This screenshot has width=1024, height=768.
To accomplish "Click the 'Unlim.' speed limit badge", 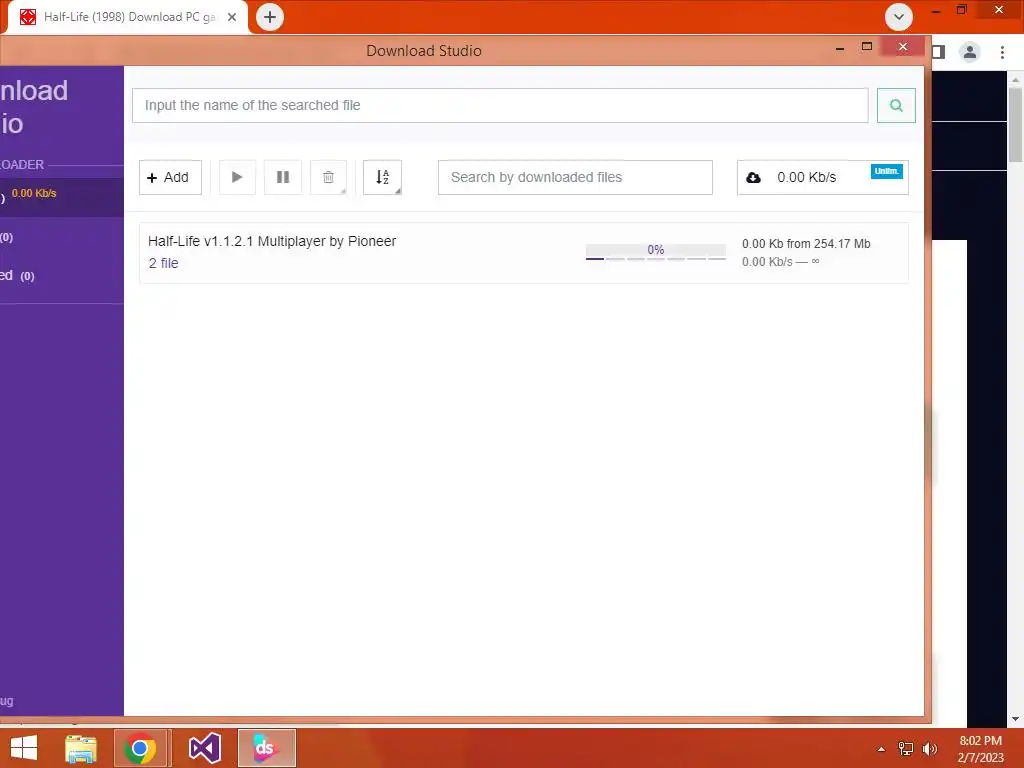I will 886,171.
